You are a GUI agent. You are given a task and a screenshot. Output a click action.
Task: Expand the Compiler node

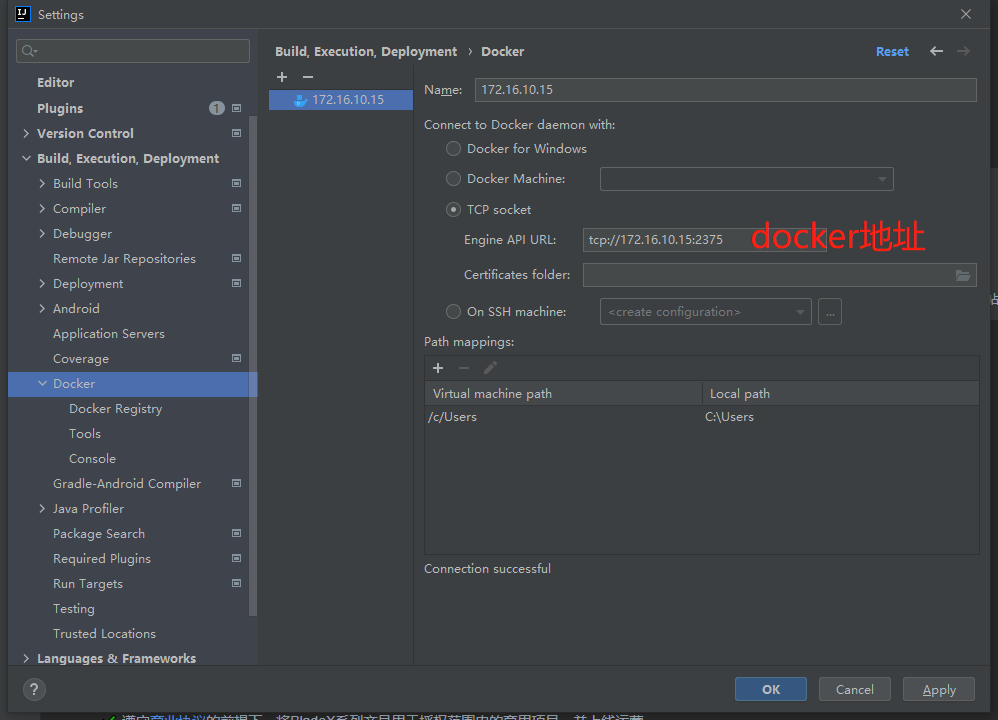coord(42,208)
